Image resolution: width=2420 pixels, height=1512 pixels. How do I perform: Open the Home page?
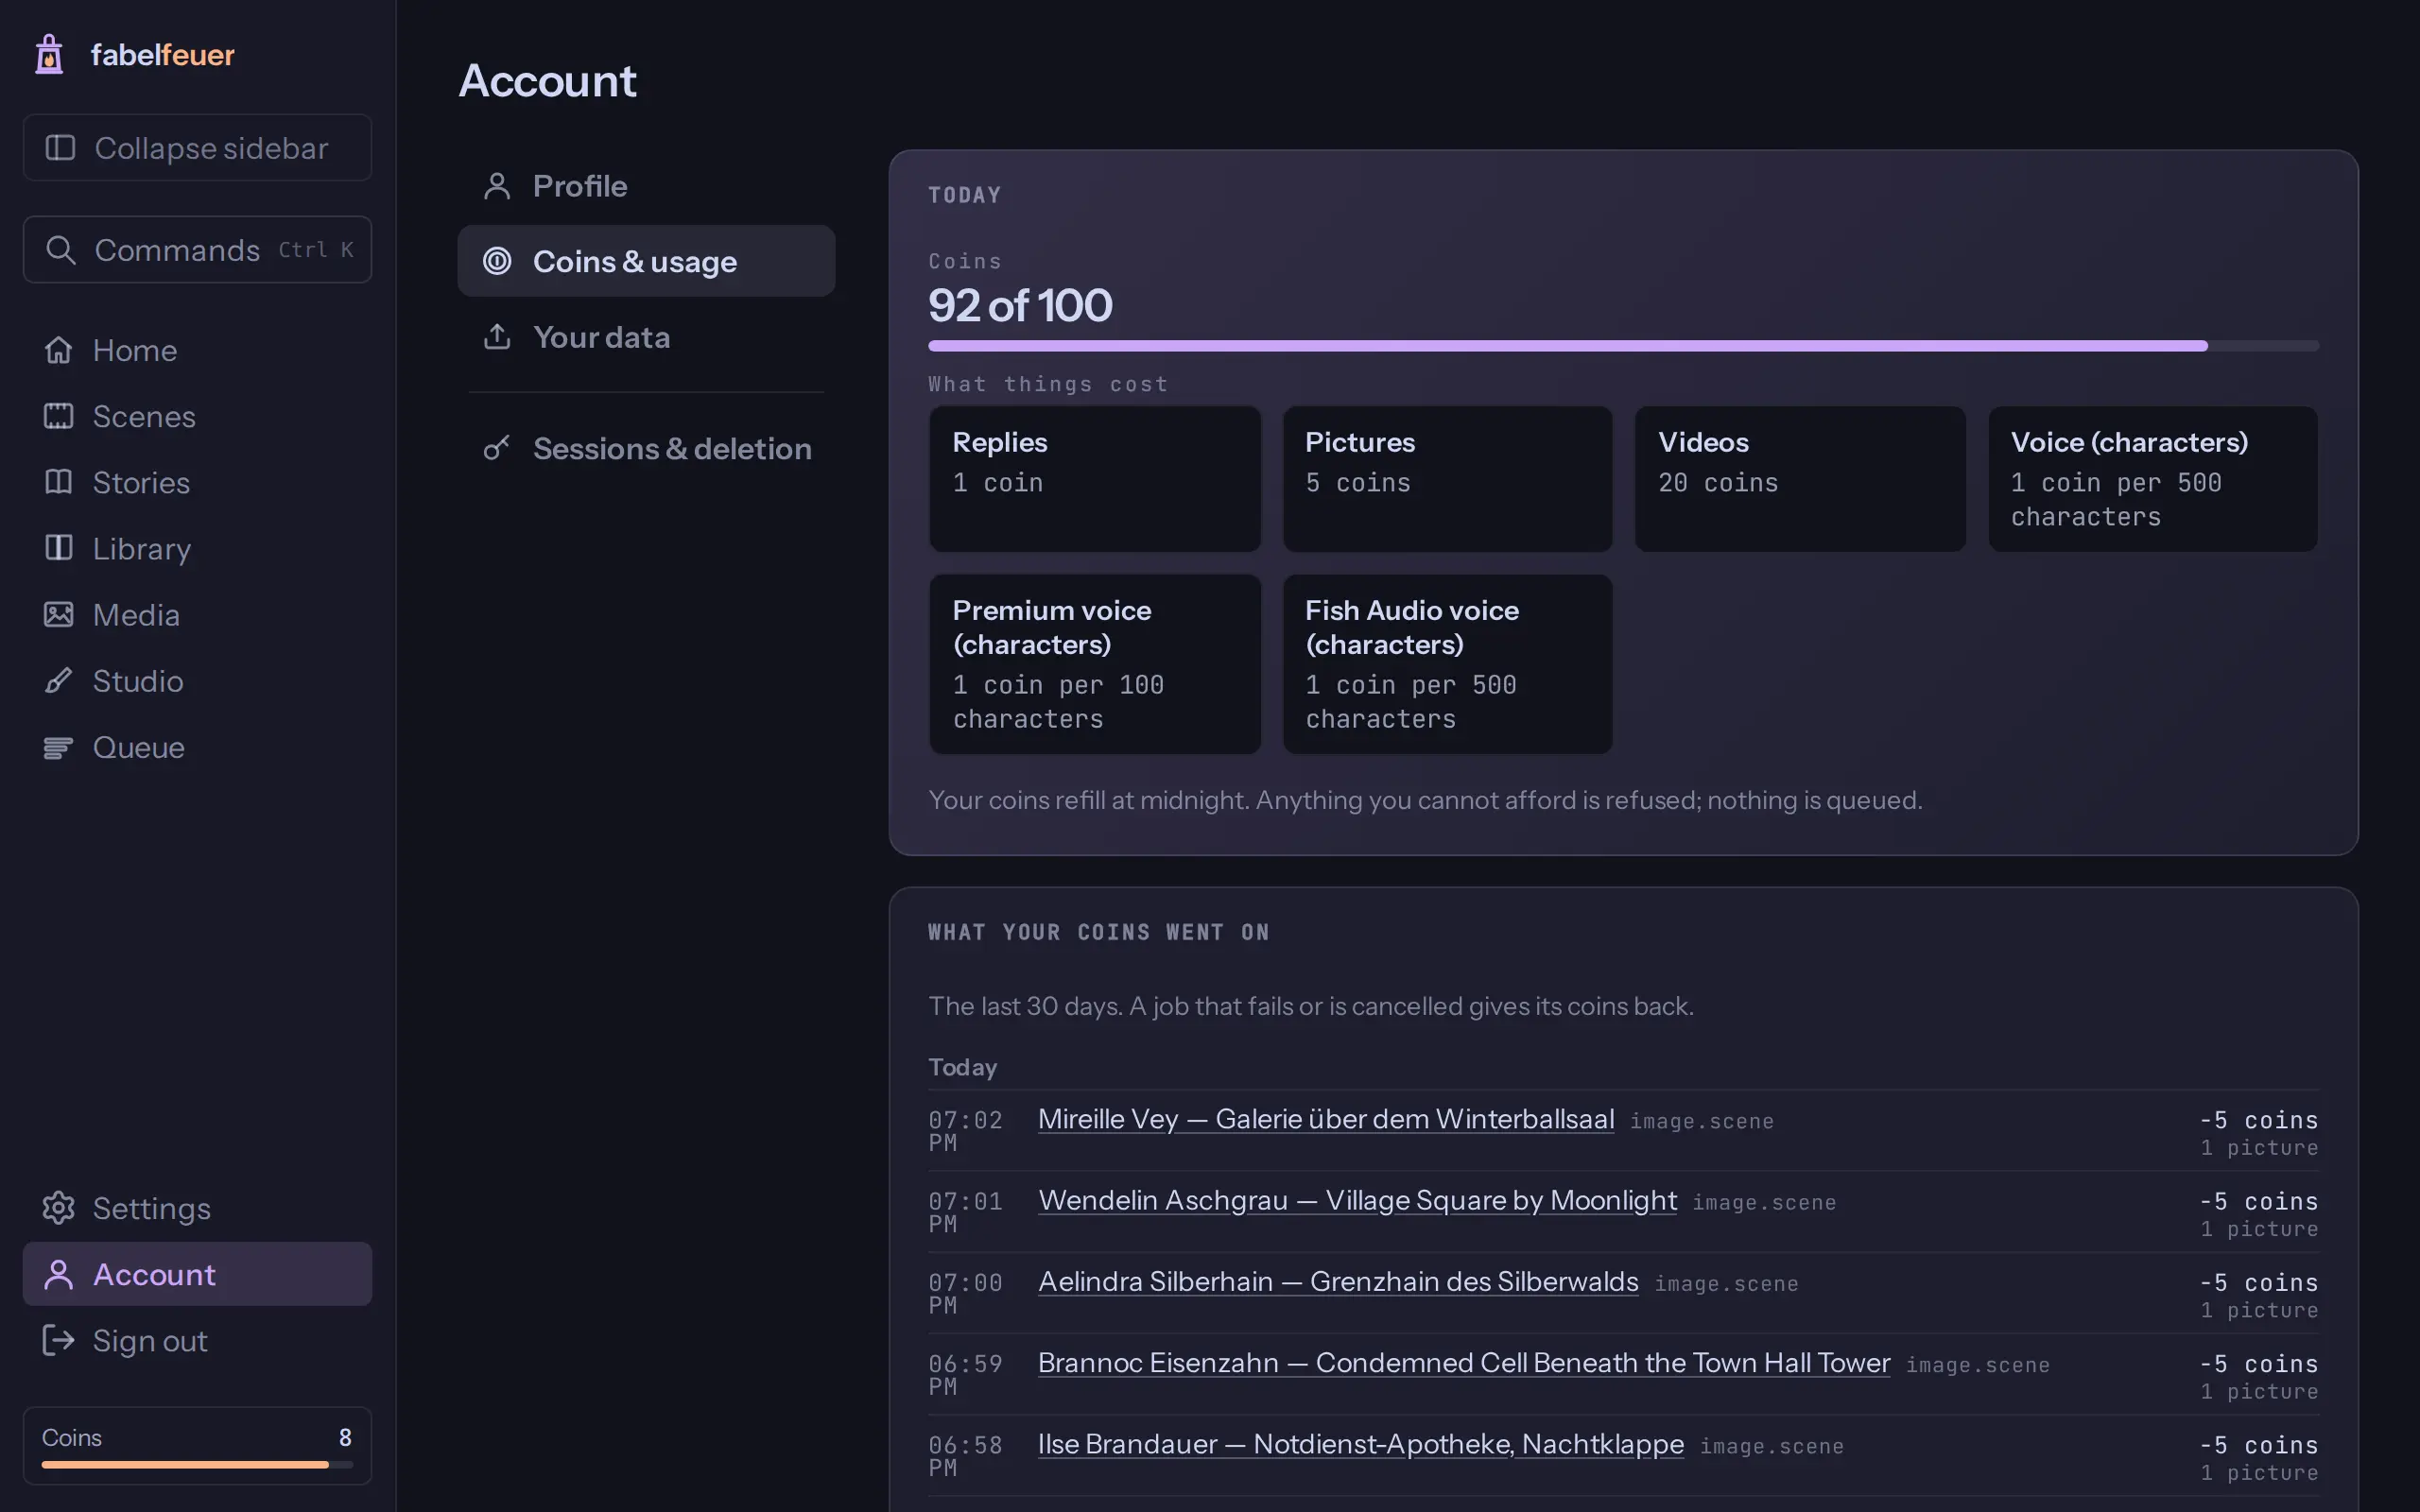[197, 350]
